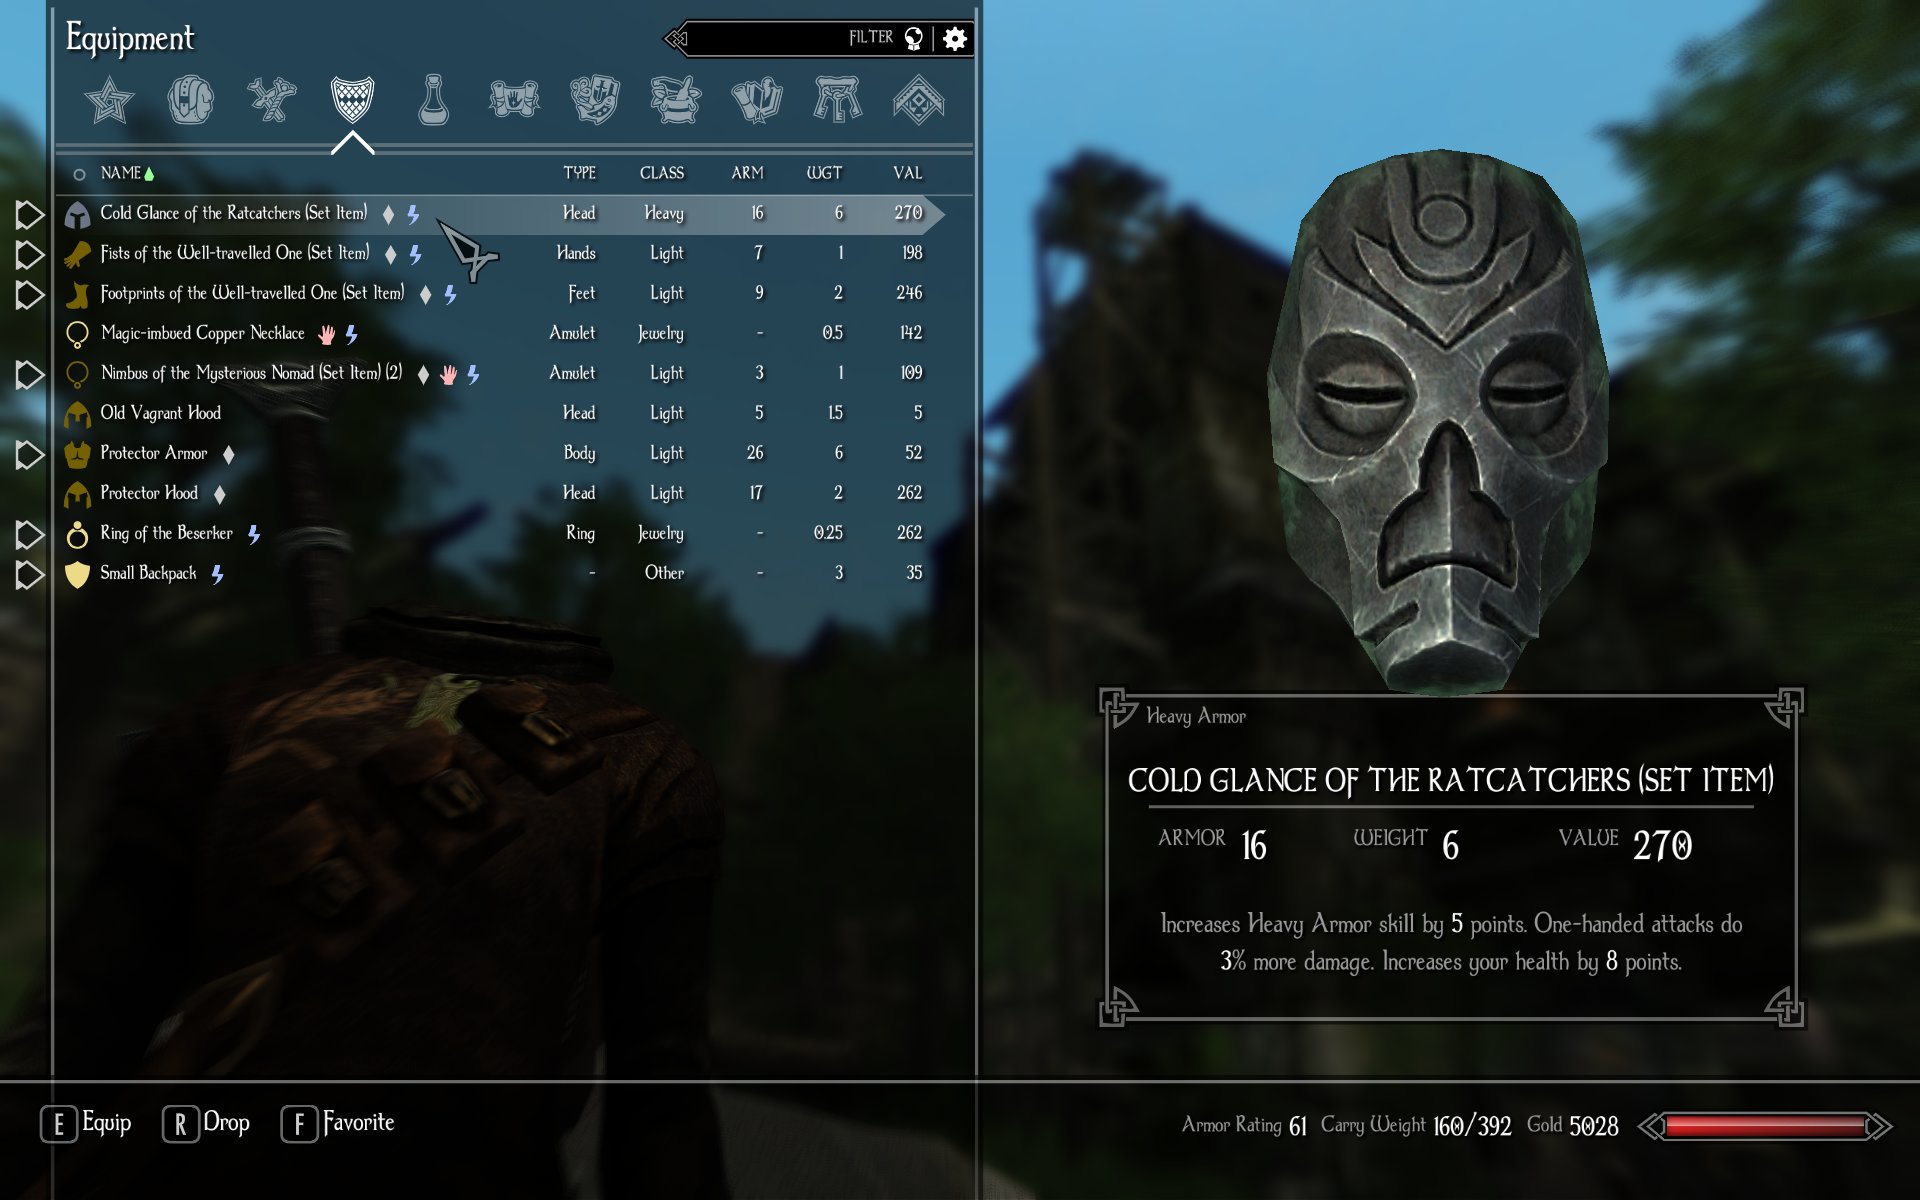This screenshot has width=1920, height=1200.
Task: Toggle equipped marker for Ring of the Beserker
Action: point(30,535)
